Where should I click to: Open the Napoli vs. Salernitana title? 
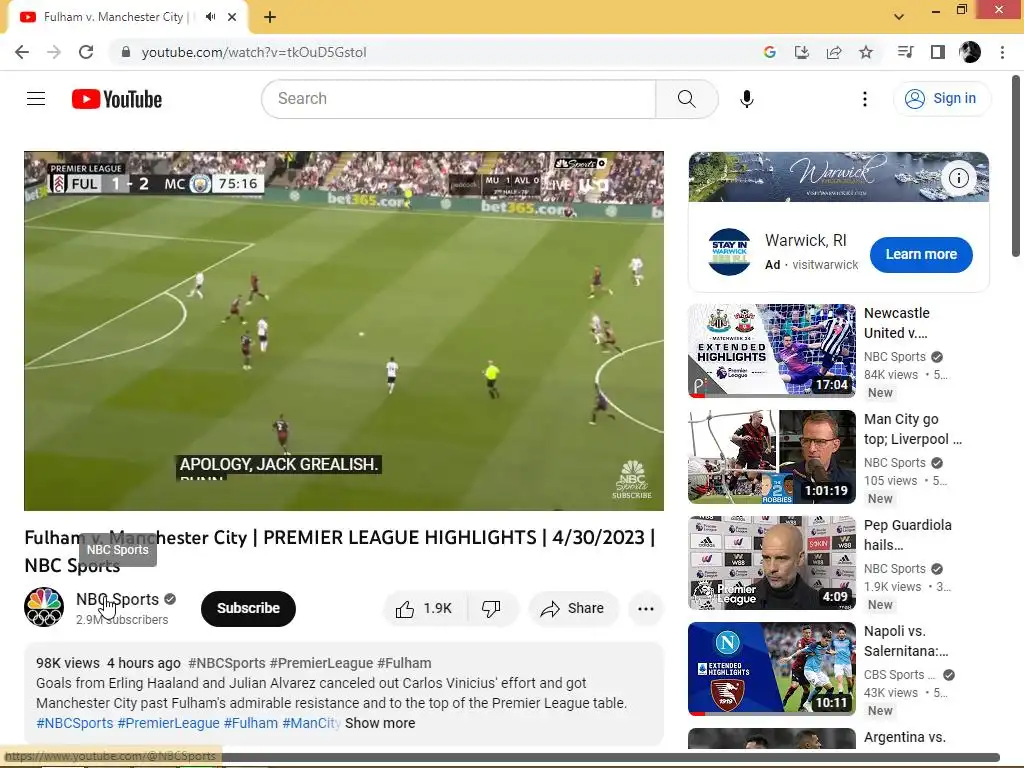coord(906,641)
